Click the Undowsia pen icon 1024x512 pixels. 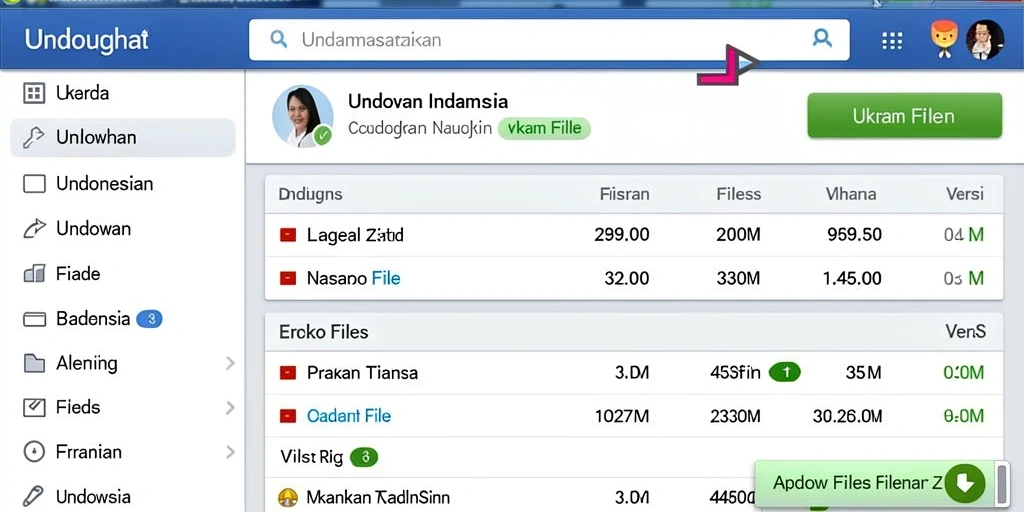click(x=33, y=496)
